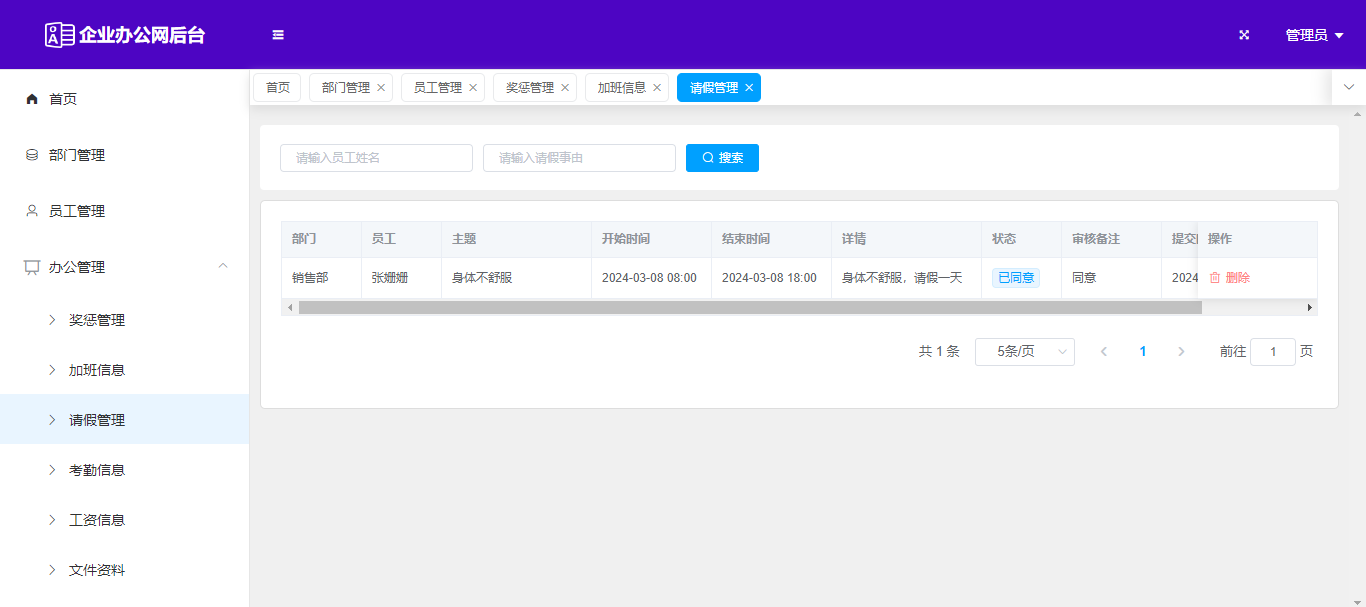Click the fullscreen toggle icon in header
Image resolution: width=1366 pixels, height=607 pixels.
coord(1244,35)
